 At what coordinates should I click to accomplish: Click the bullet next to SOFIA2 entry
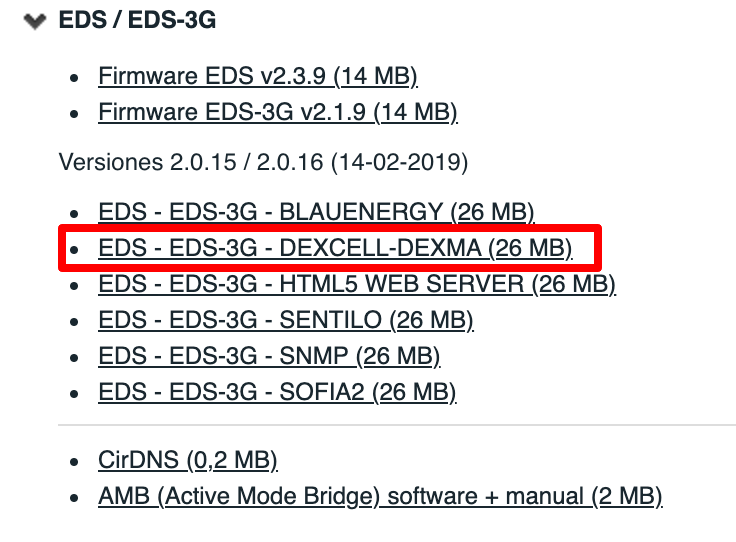73,394
